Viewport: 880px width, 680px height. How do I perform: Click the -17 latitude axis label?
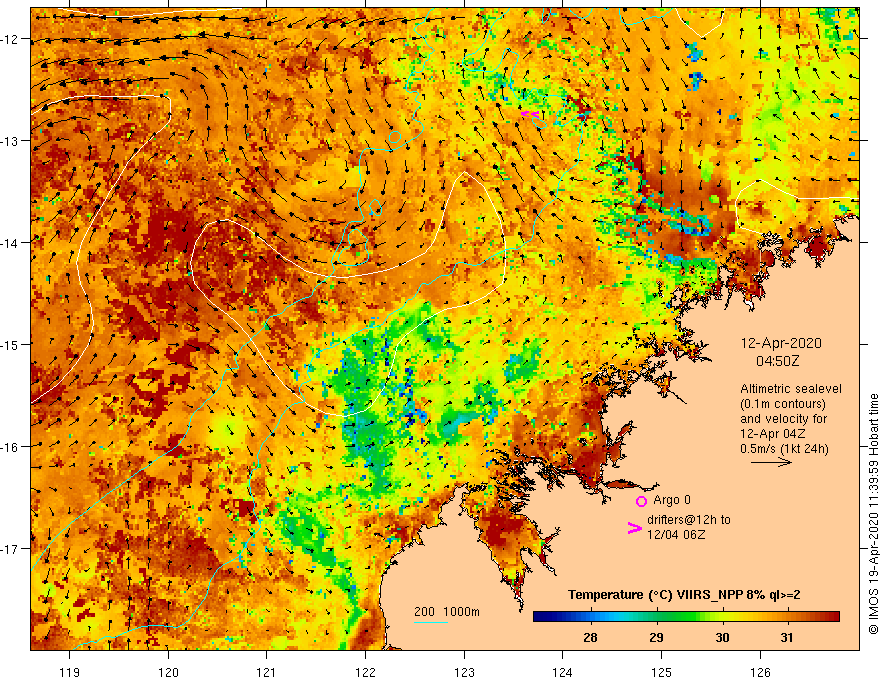(10, 548)
